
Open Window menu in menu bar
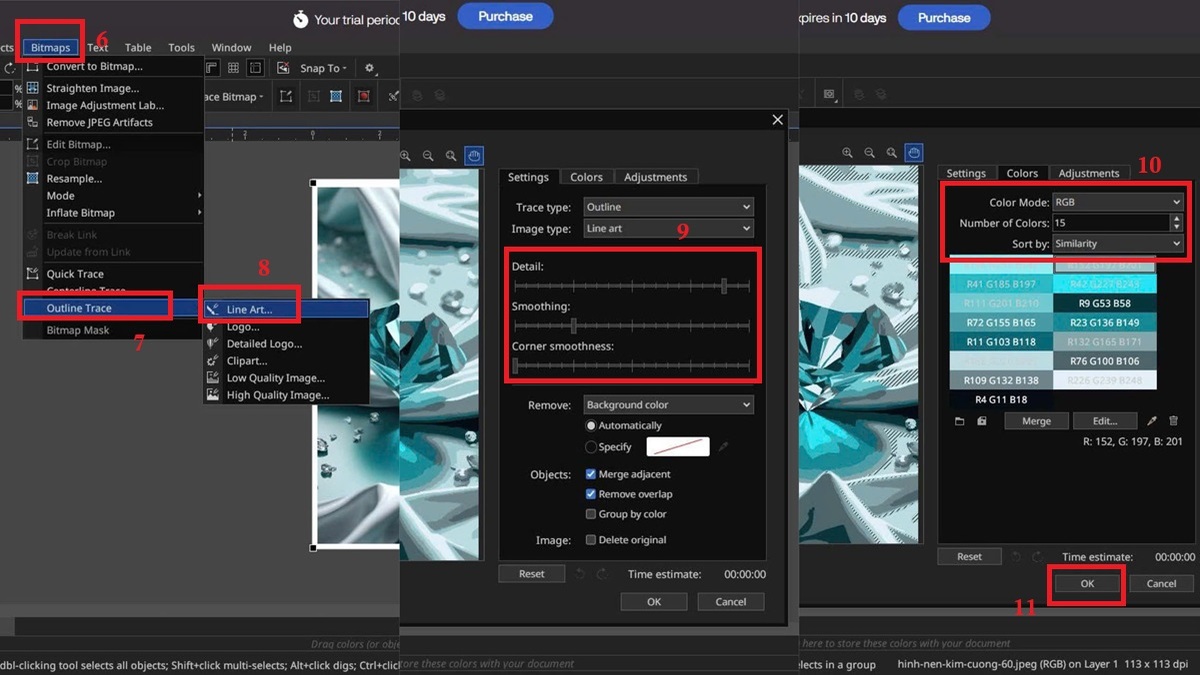tap(231, 47)
